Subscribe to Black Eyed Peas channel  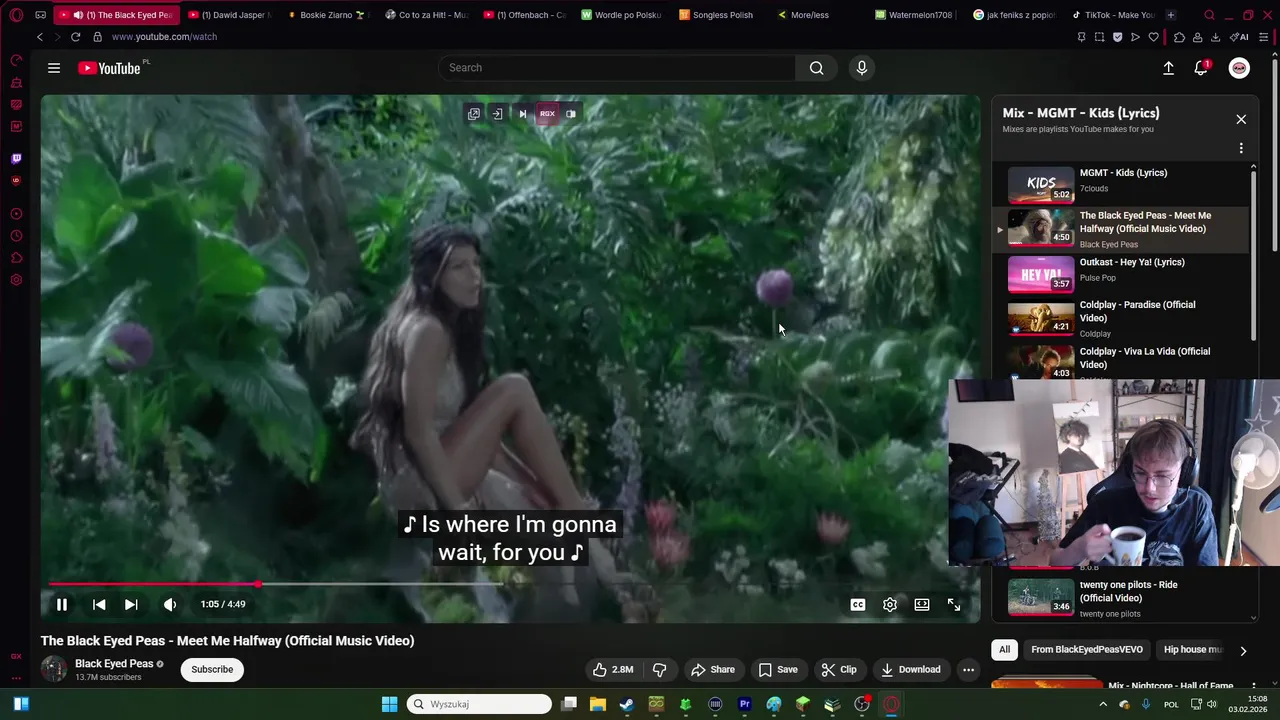pos(212,669)
